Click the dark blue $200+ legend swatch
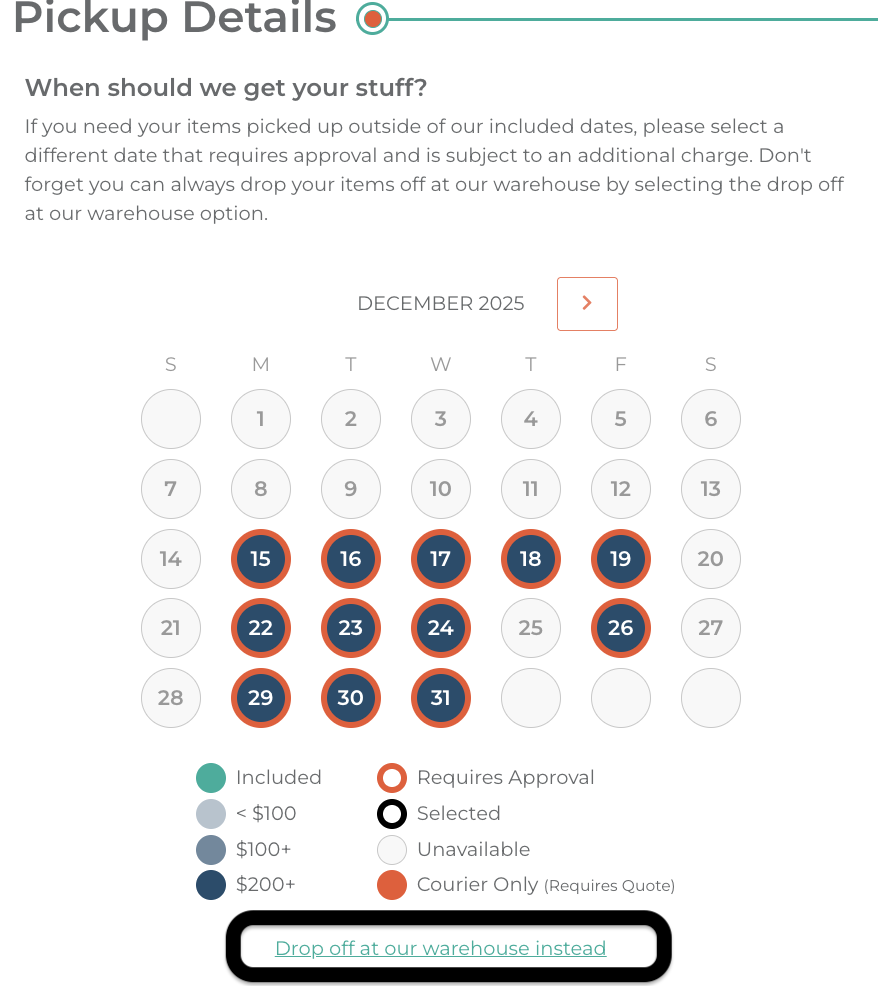 [x=211, y=885]
